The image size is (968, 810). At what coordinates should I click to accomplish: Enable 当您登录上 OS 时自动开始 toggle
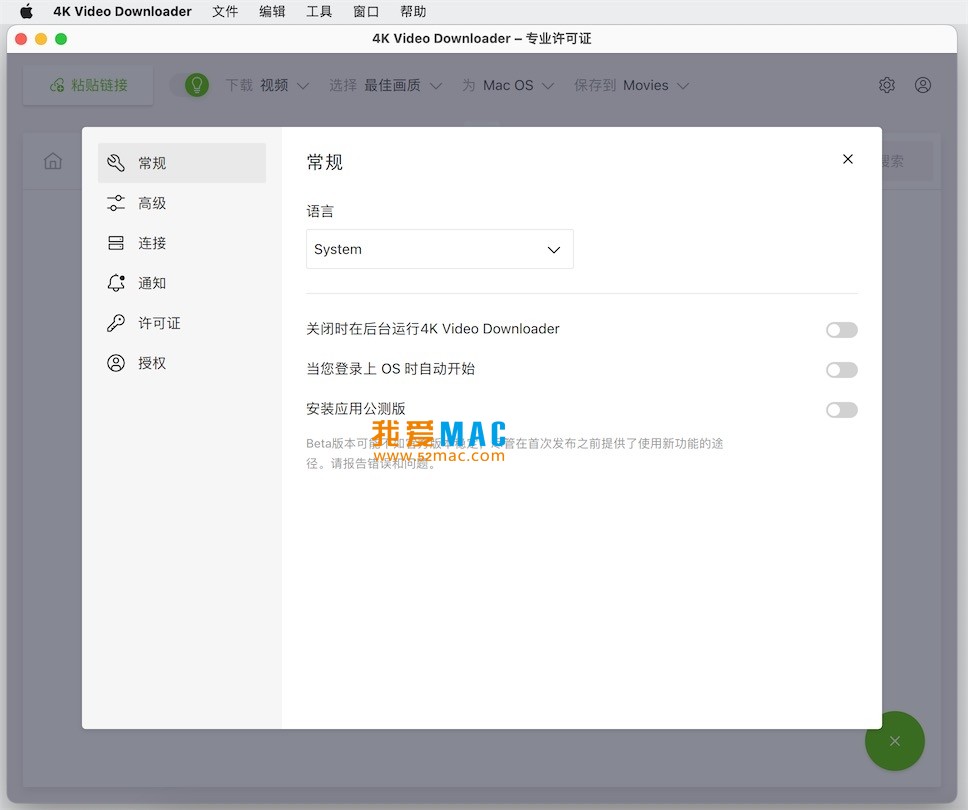[x=841, y=370]
